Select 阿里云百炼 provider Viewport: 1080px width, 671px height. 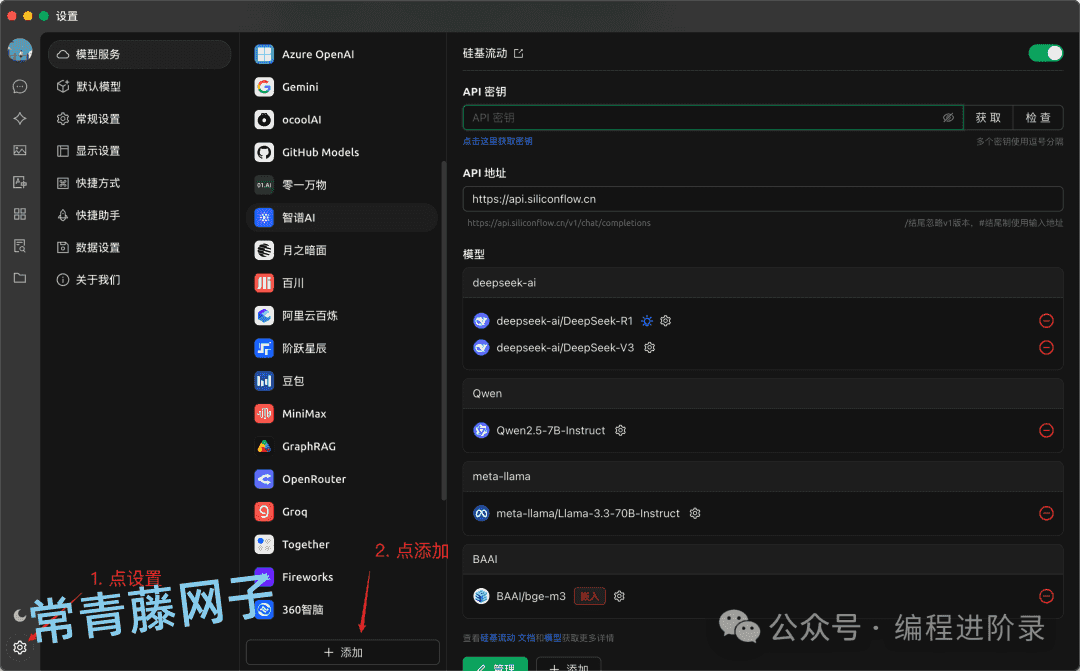click(342, 316)
